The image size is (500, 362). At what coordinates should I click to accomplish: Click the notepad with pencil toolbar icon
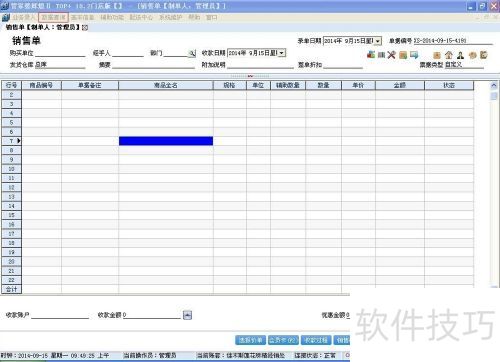click(484, 55)
